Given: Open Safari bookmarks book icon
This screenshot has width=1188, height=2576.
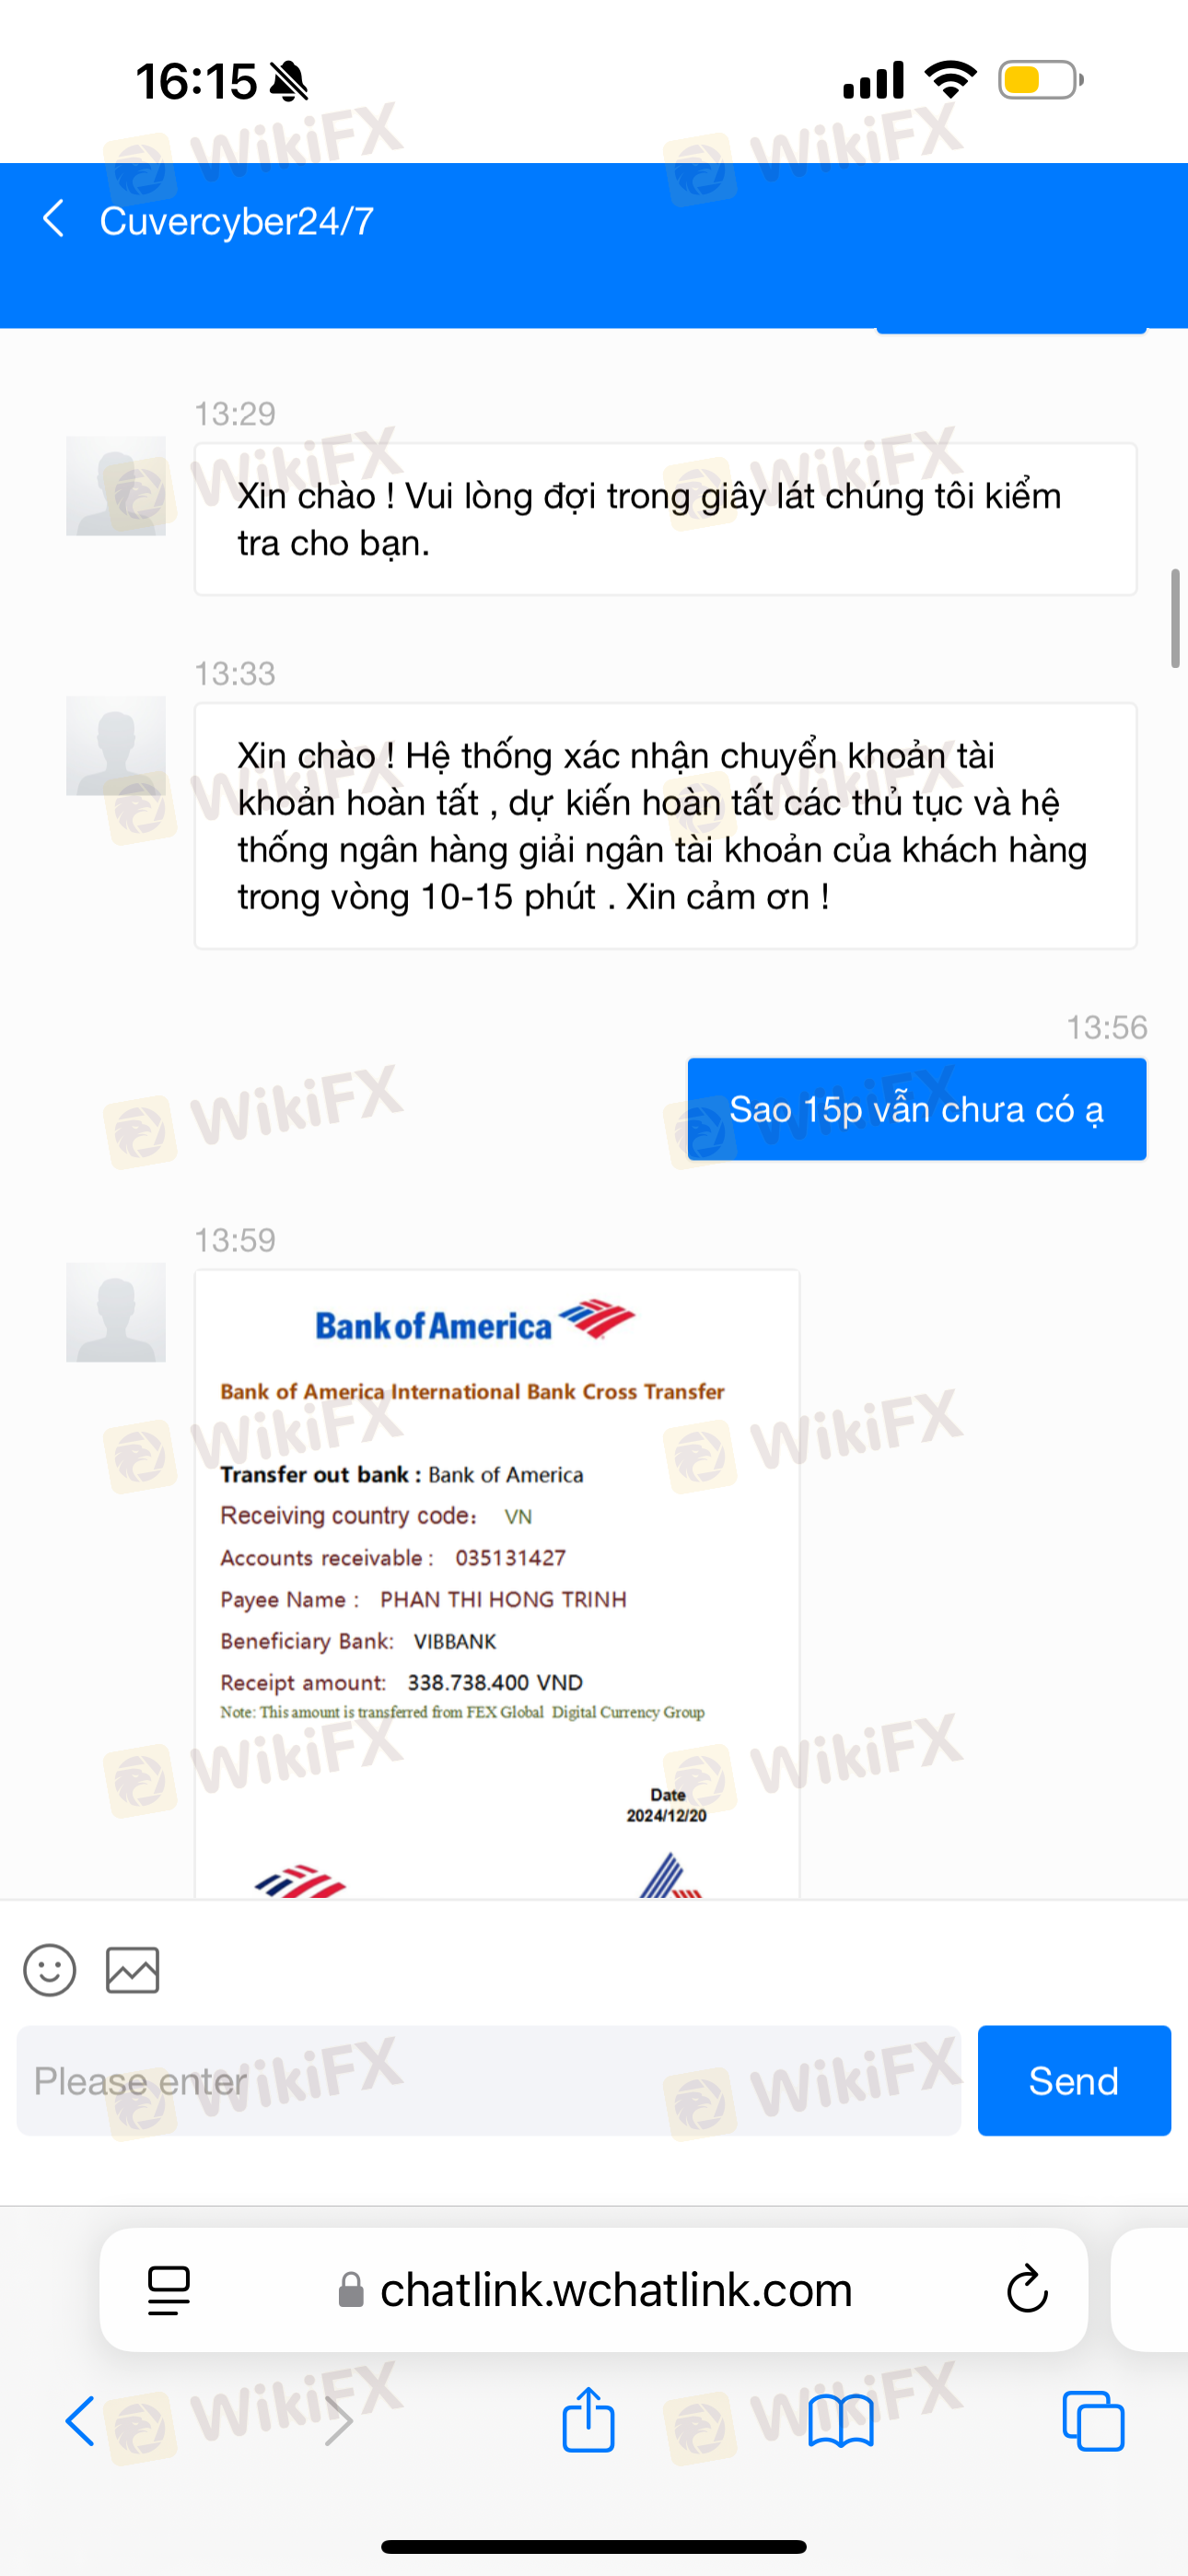Looking at the screenshot, I should pos(841,2423).
